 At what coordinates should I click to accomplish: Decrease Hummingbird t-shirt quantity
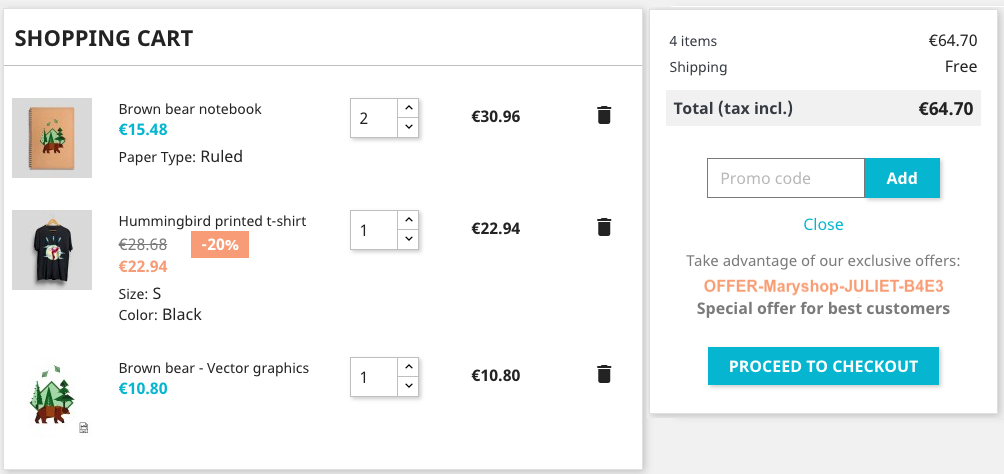(408, 240)
